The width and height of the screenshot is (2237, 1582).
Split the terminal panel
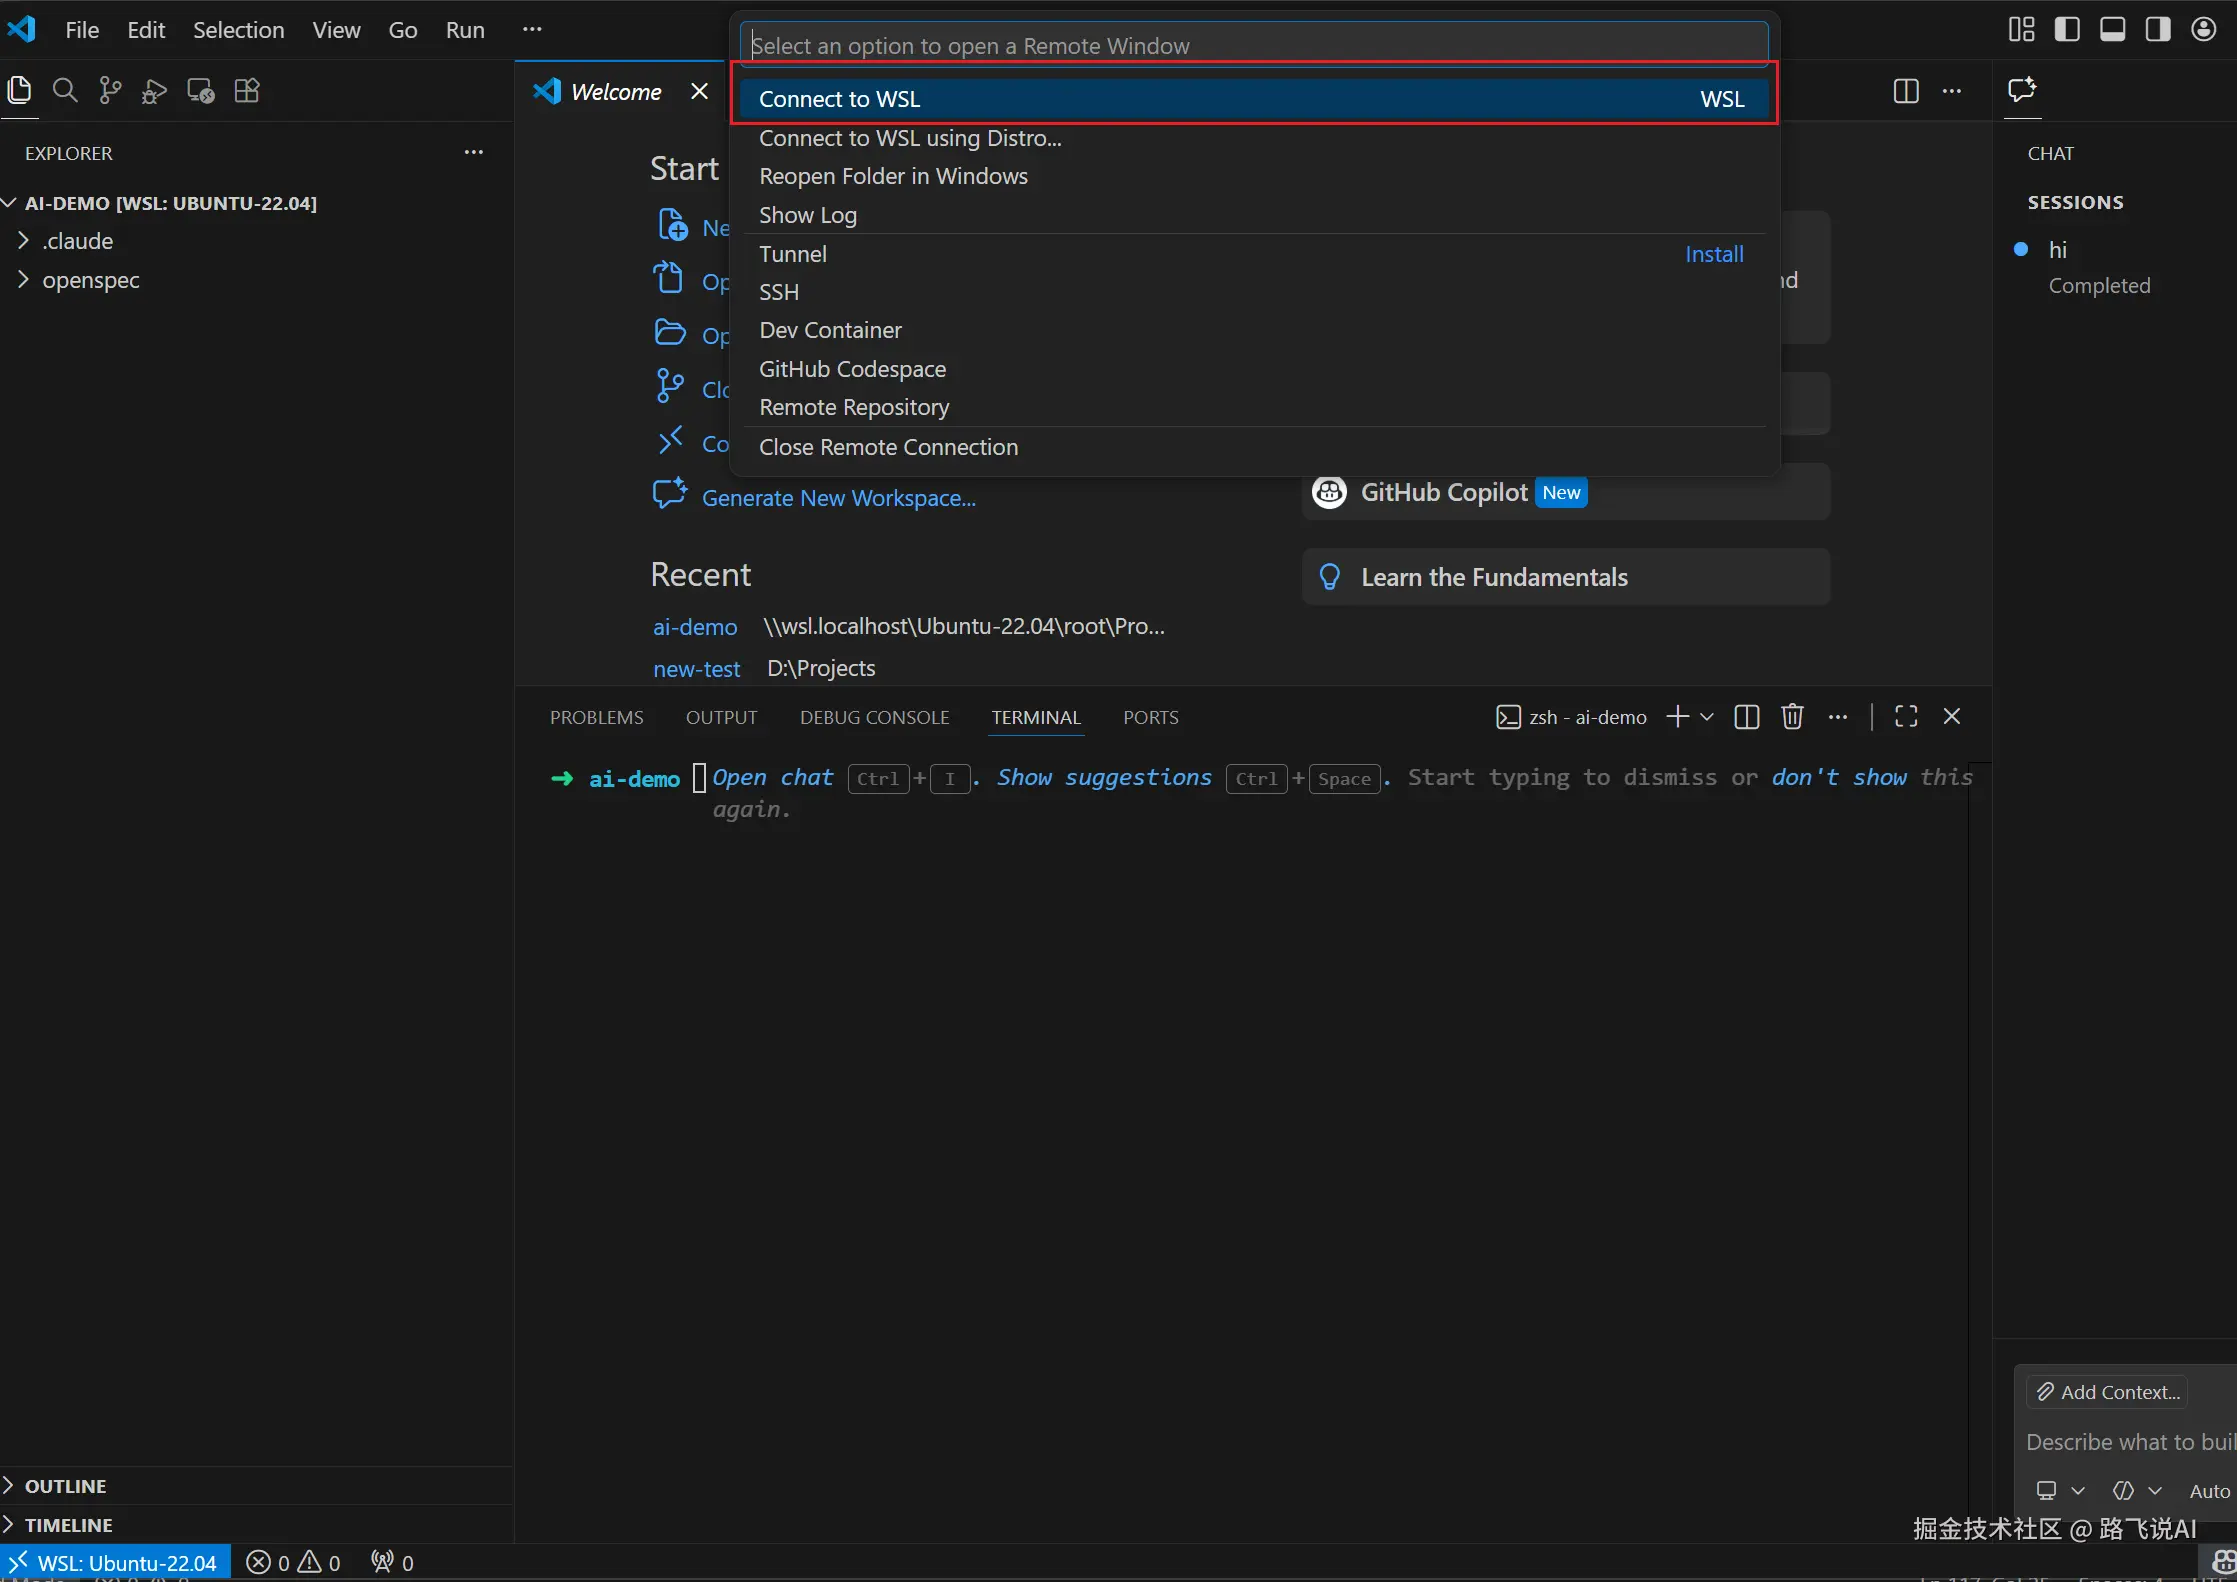pos(1747,717)
